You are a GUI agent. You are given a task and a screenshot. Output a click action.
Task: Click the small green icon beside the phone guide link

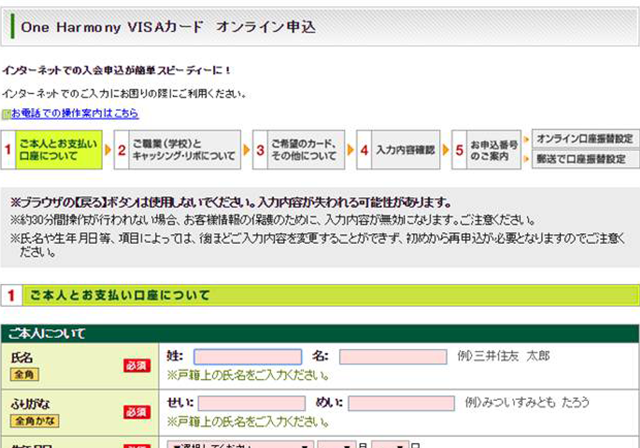click(5, 115)
